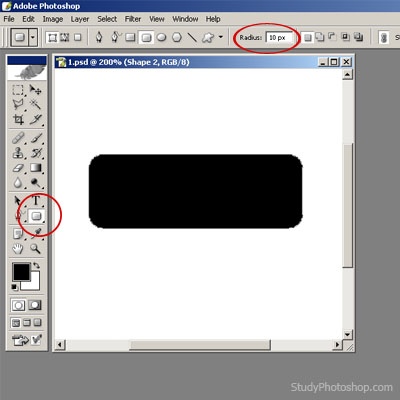400x400 pixels.
Task: Enable Shape Layers mode
Action: pos(52,37)
